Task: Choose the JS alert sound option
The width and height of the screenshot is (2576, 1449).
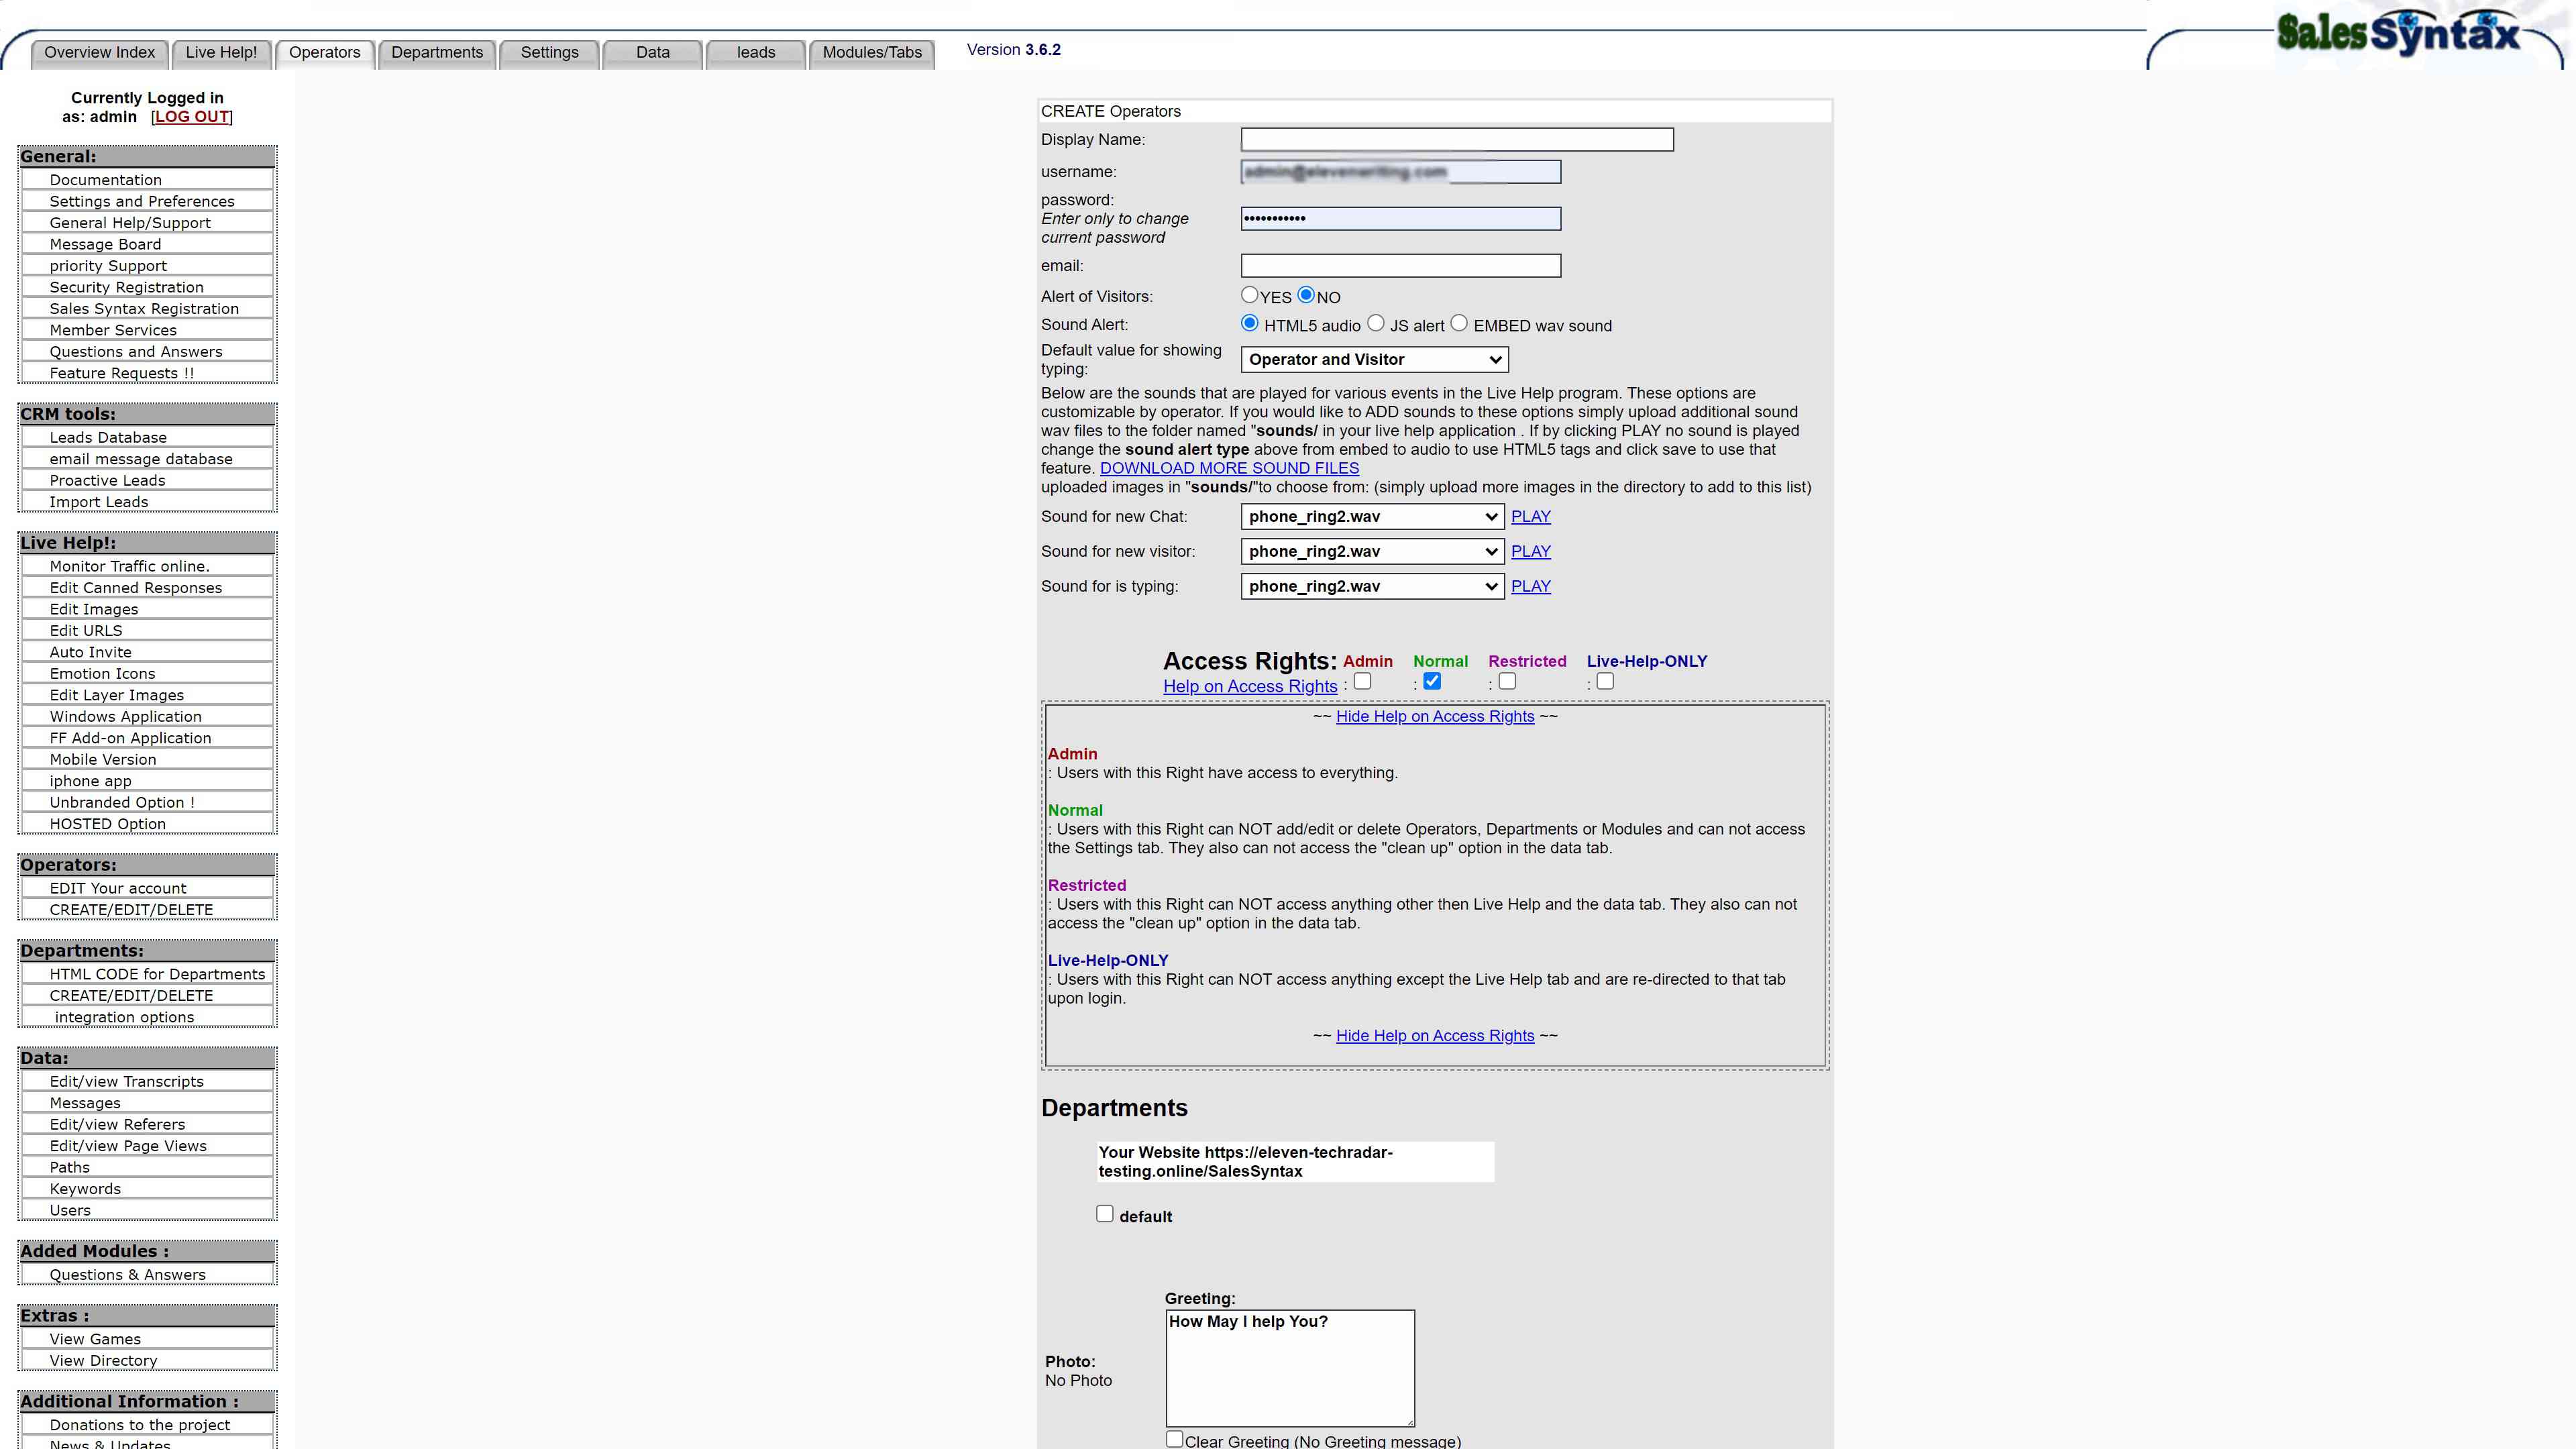Action: [x=1376, y=323]
